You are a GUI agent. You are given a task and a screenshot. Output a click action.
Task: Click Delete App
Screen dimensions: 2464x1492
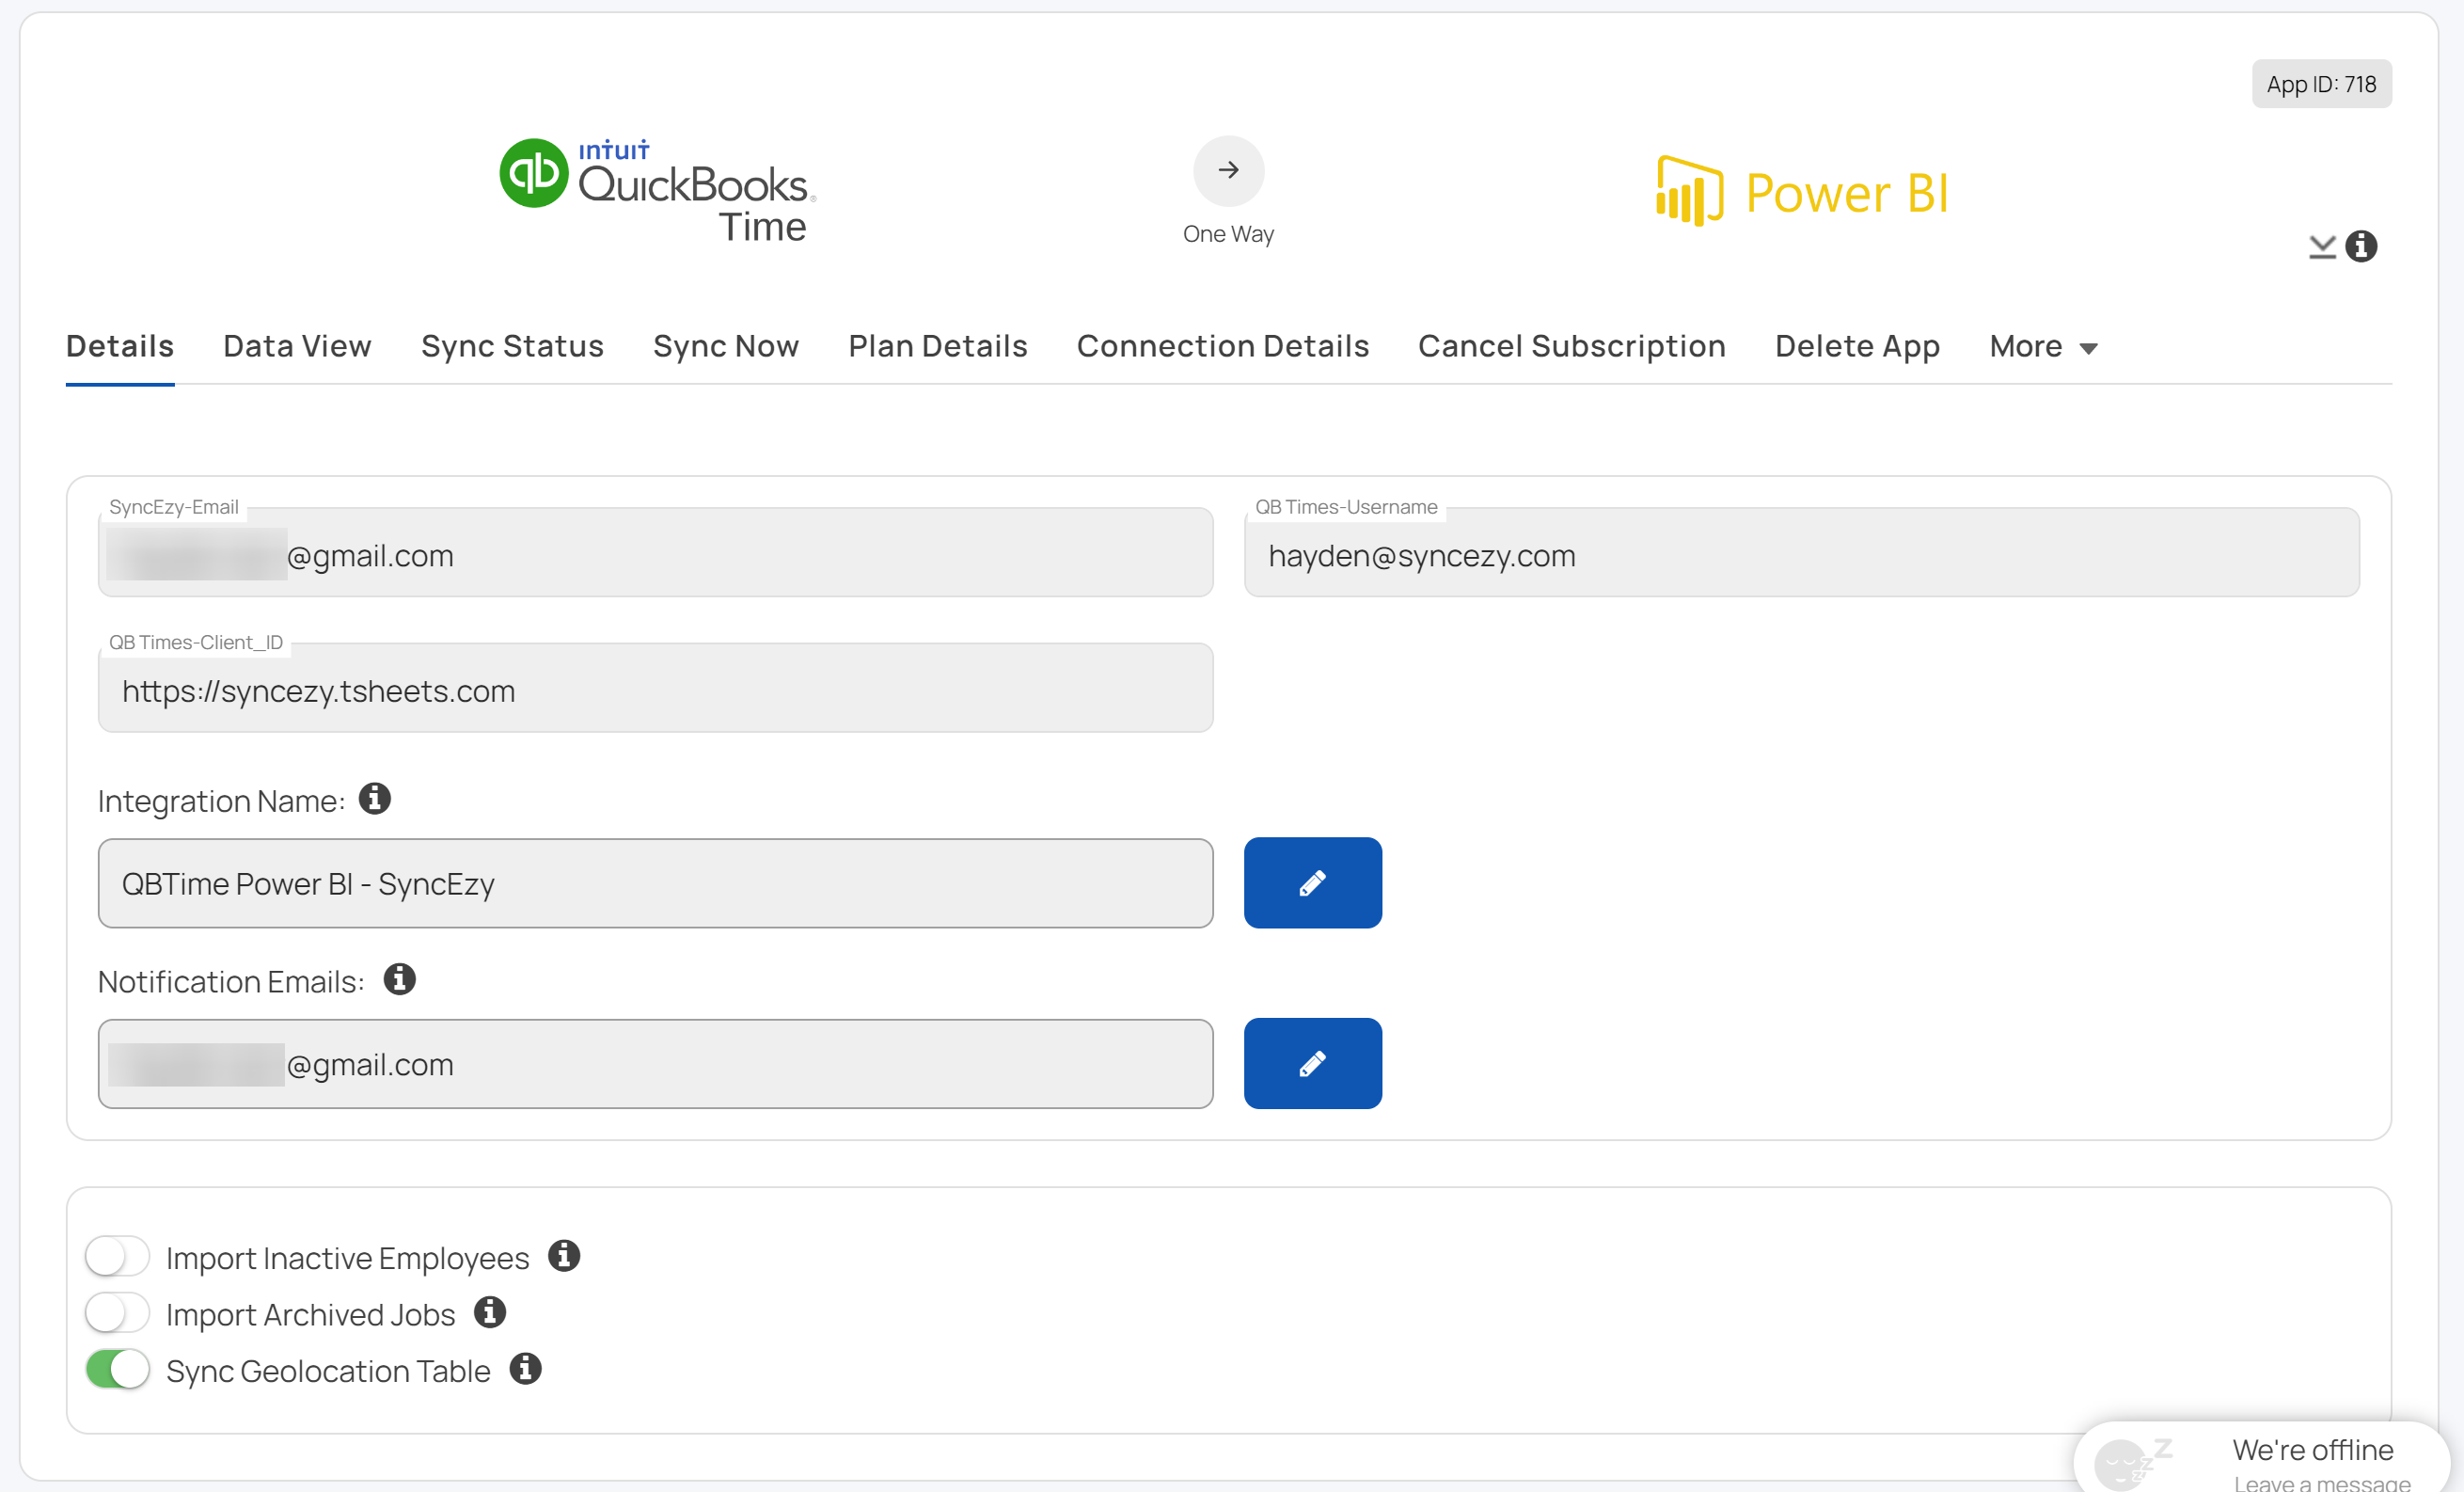(1857, 346)
